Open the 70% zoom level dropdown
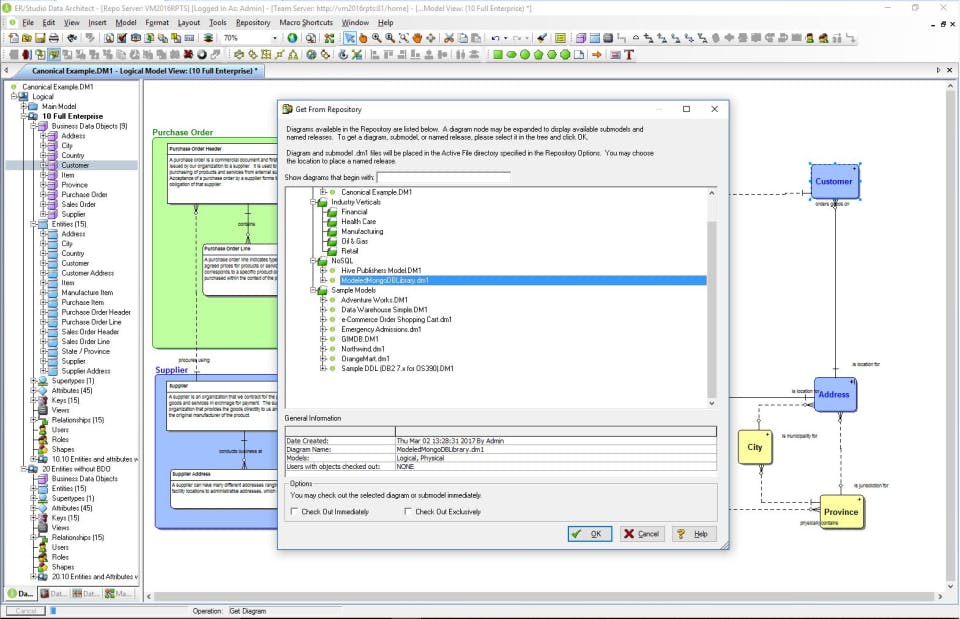960x619 pixels. tap(276, 38)
